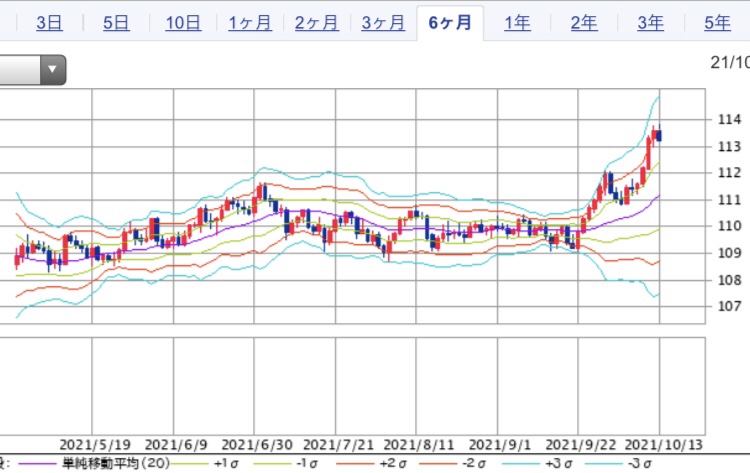Click the 110 price axis label
Screen dimensions: 750x473
pyautogui.click(x=729, y=226)
